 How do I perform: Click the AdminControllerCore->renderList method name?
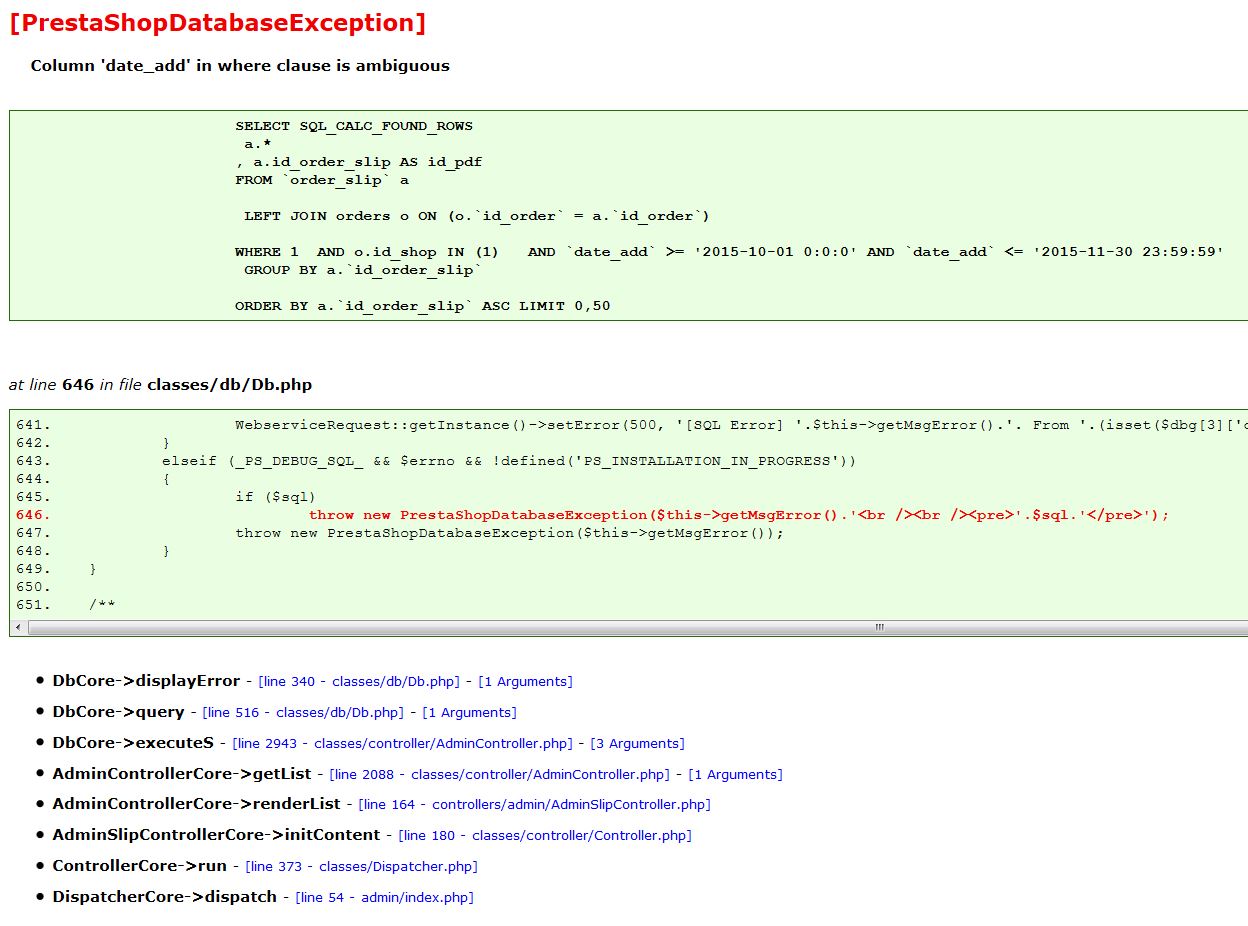(196, 804)
